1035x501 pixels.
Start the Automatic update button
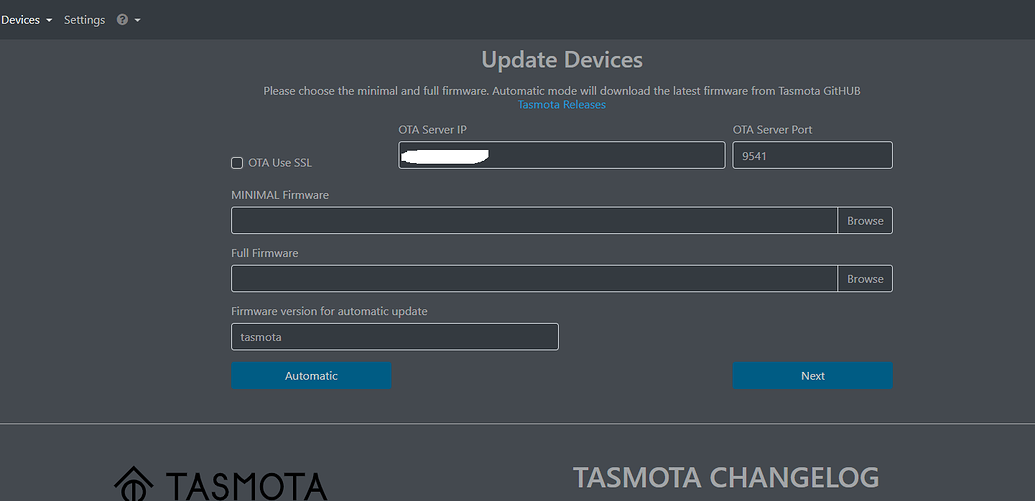pyautogui.click(x=311, y=376)
